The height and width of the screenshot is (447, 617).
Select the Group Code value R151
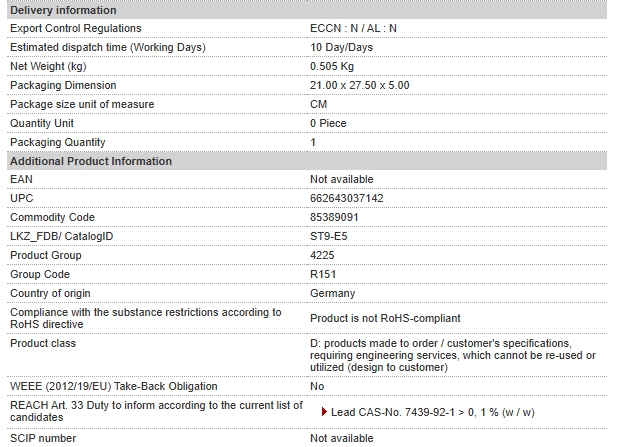point(323,274)
